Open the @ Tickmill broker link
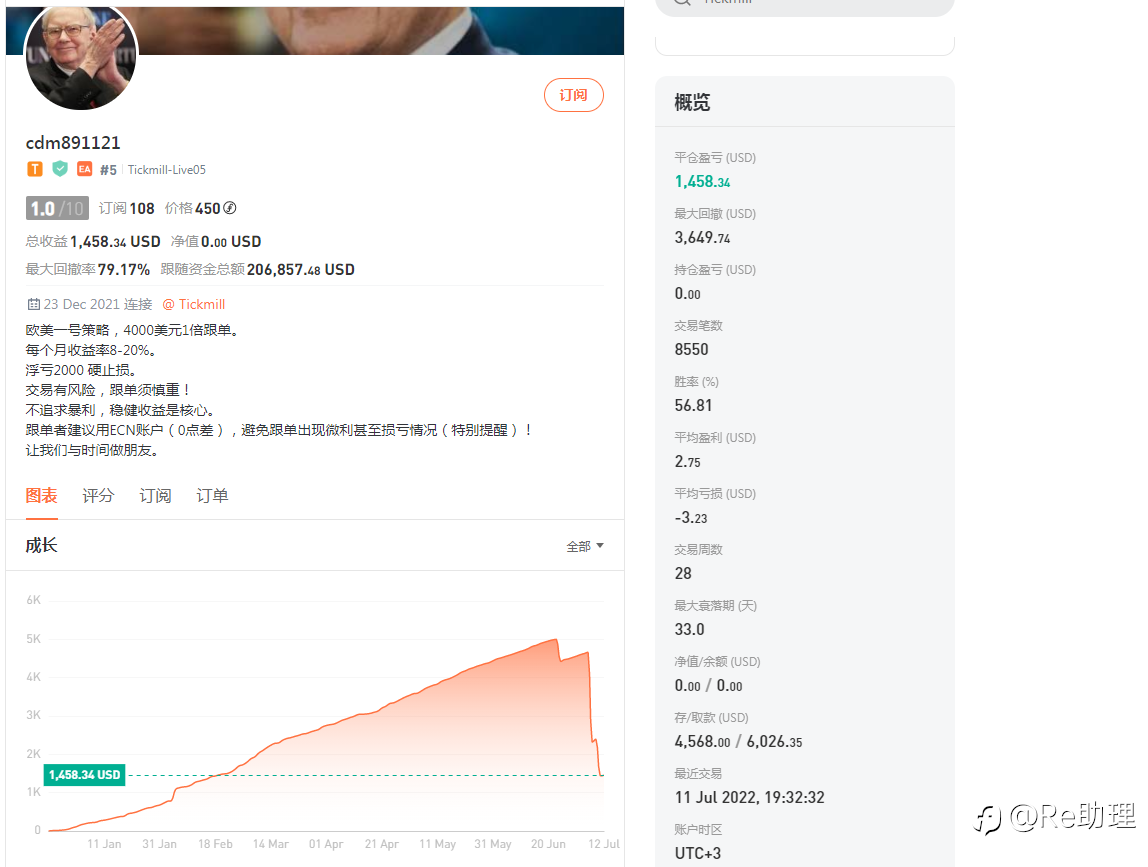The width and height of the screenshot is (1148, 867). (x=193, y=304)
